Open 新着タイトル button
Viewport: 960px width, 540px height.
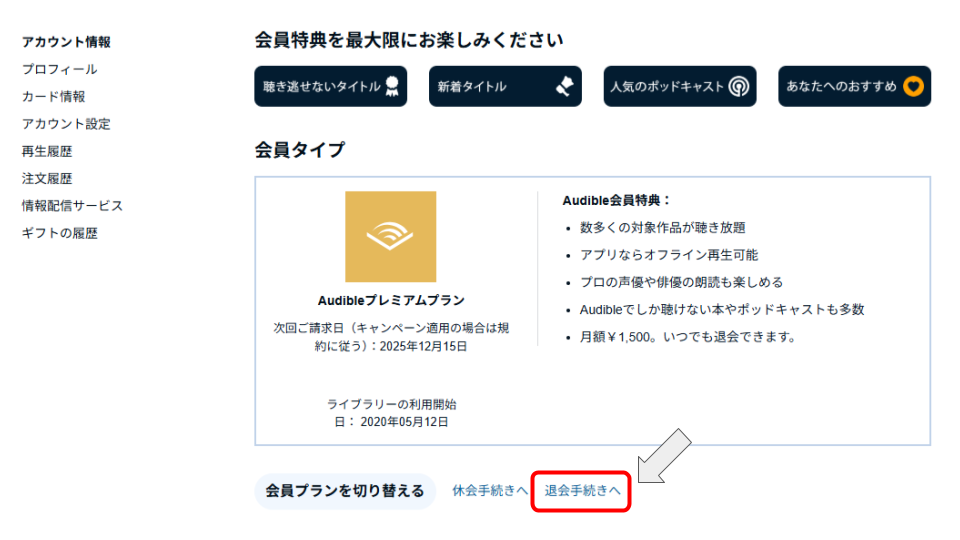(490, 87)
